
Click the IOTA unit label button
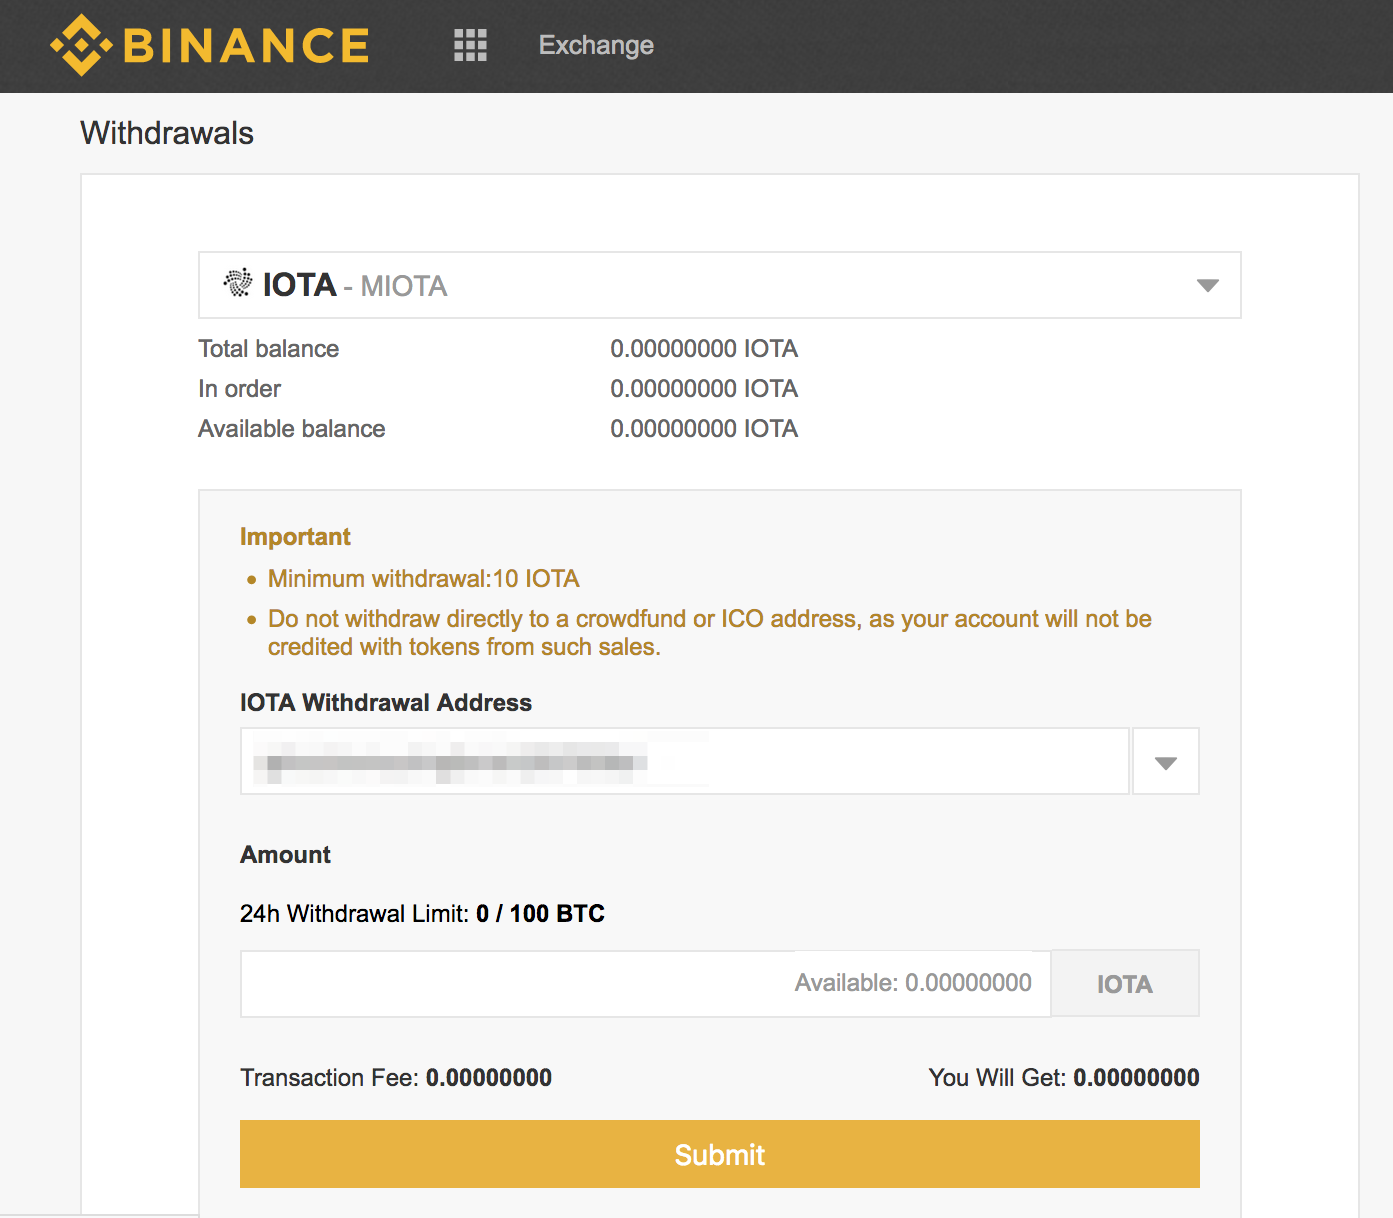(x=1125, y=984)
